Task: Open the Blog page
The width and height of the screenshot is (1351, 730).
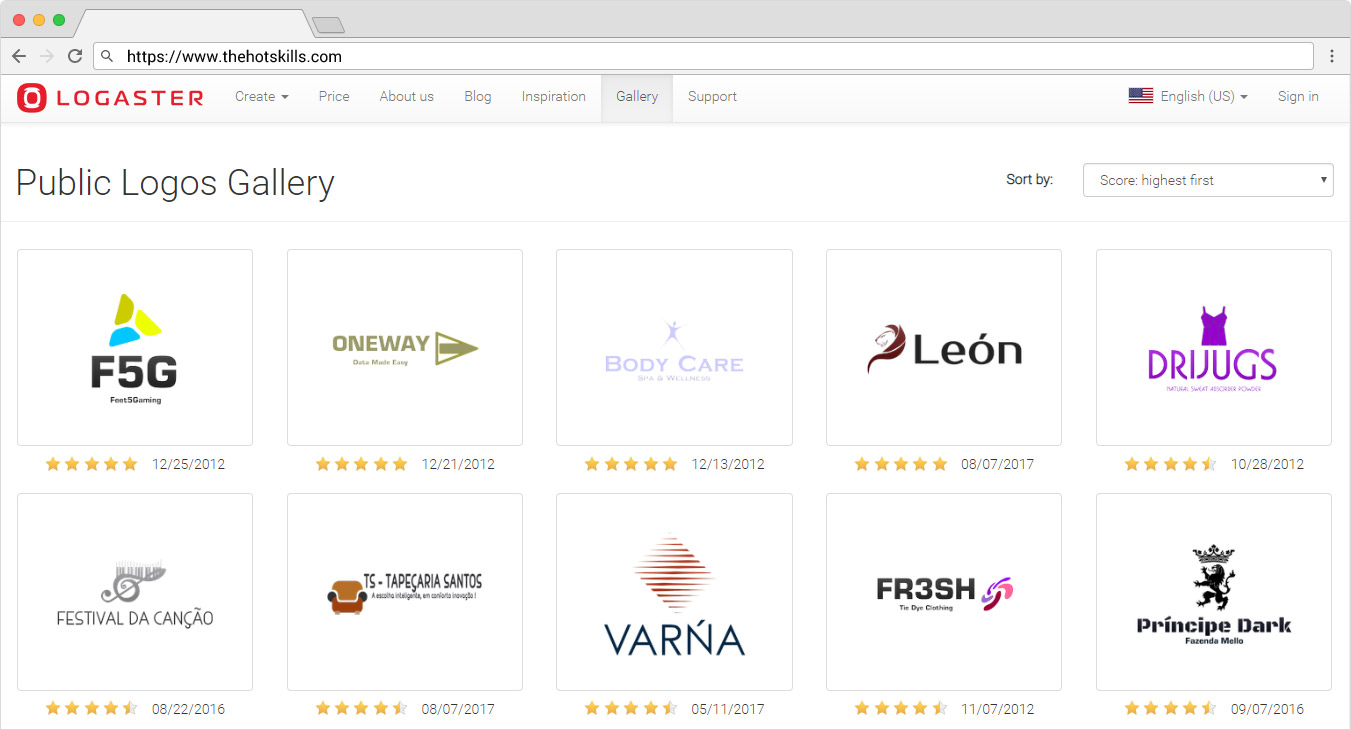Action: 478,97
